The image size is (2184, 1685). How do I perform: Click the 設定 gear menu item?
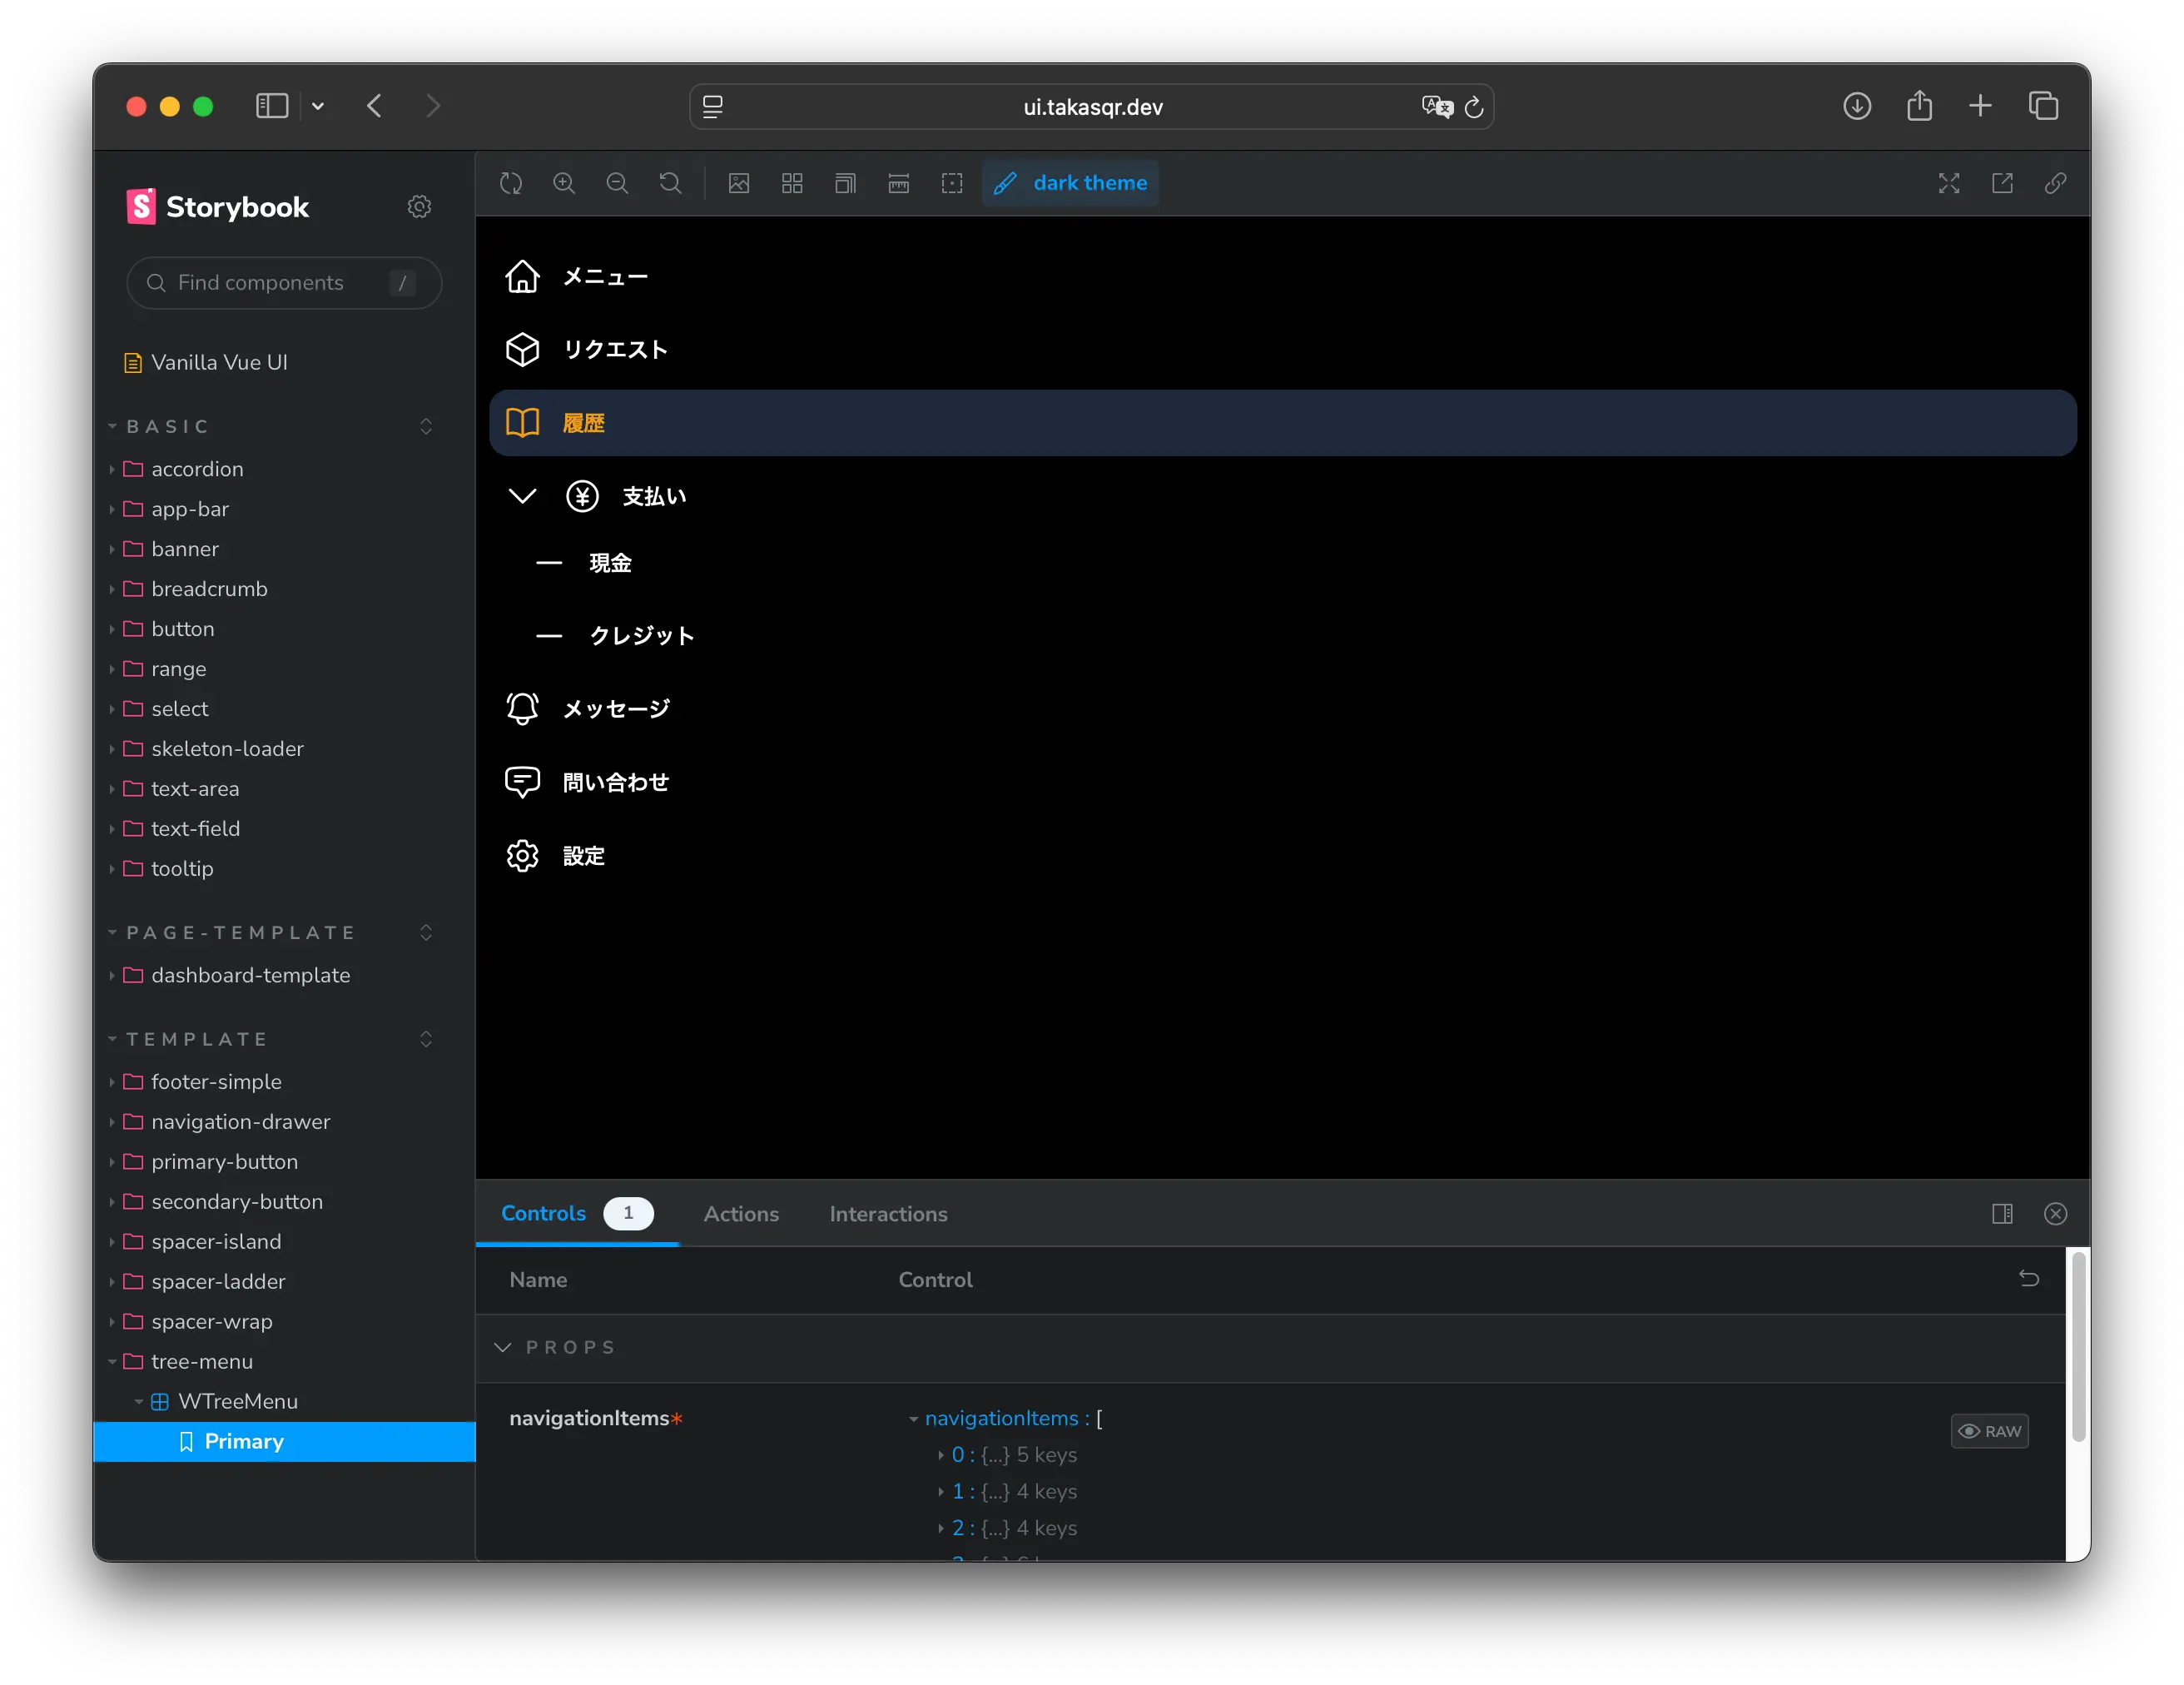[1283, 856]
